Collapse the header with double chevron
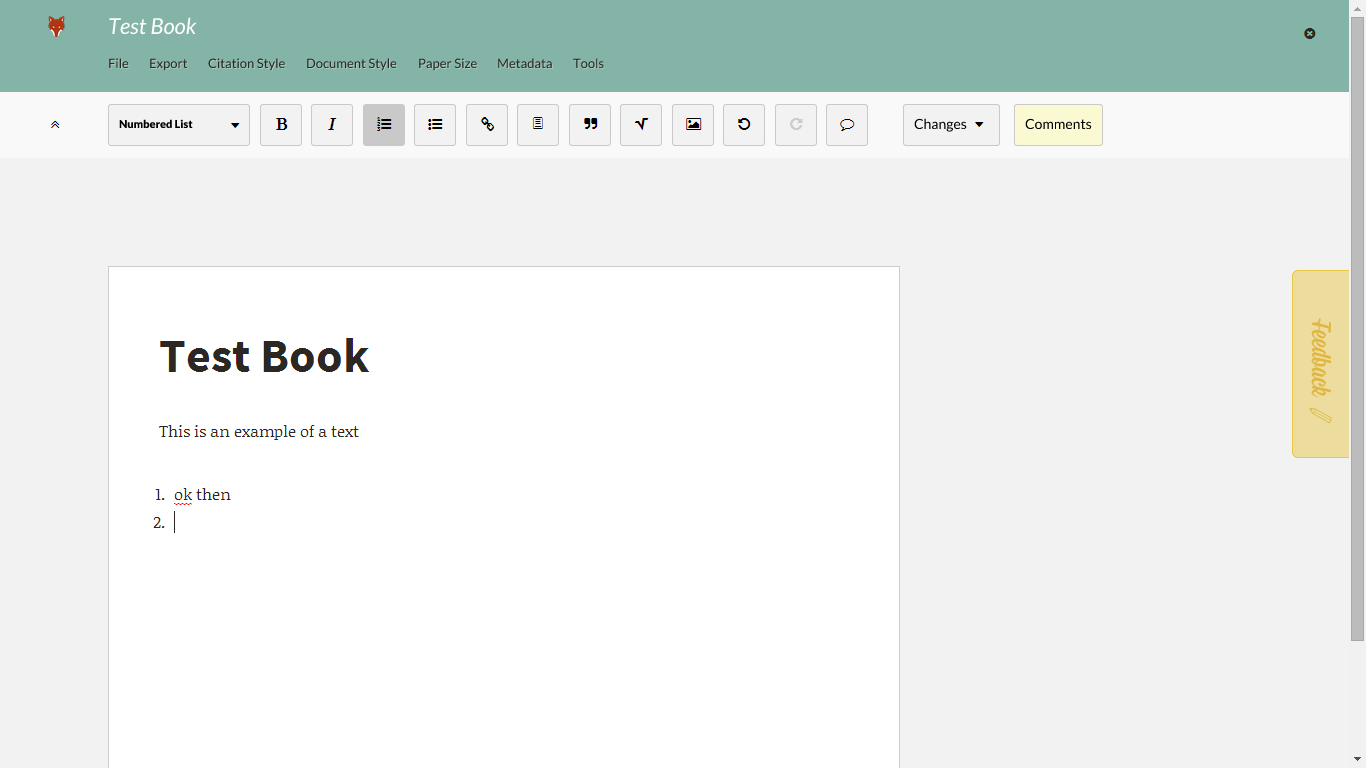 pos(55,125)
